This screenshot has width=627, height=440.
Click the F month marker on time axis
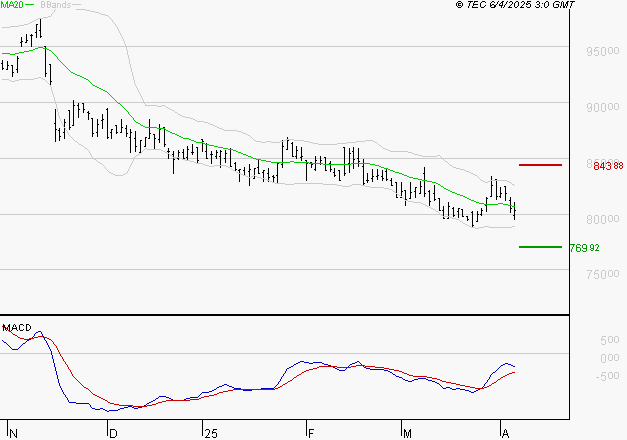[x=311, y=434]
